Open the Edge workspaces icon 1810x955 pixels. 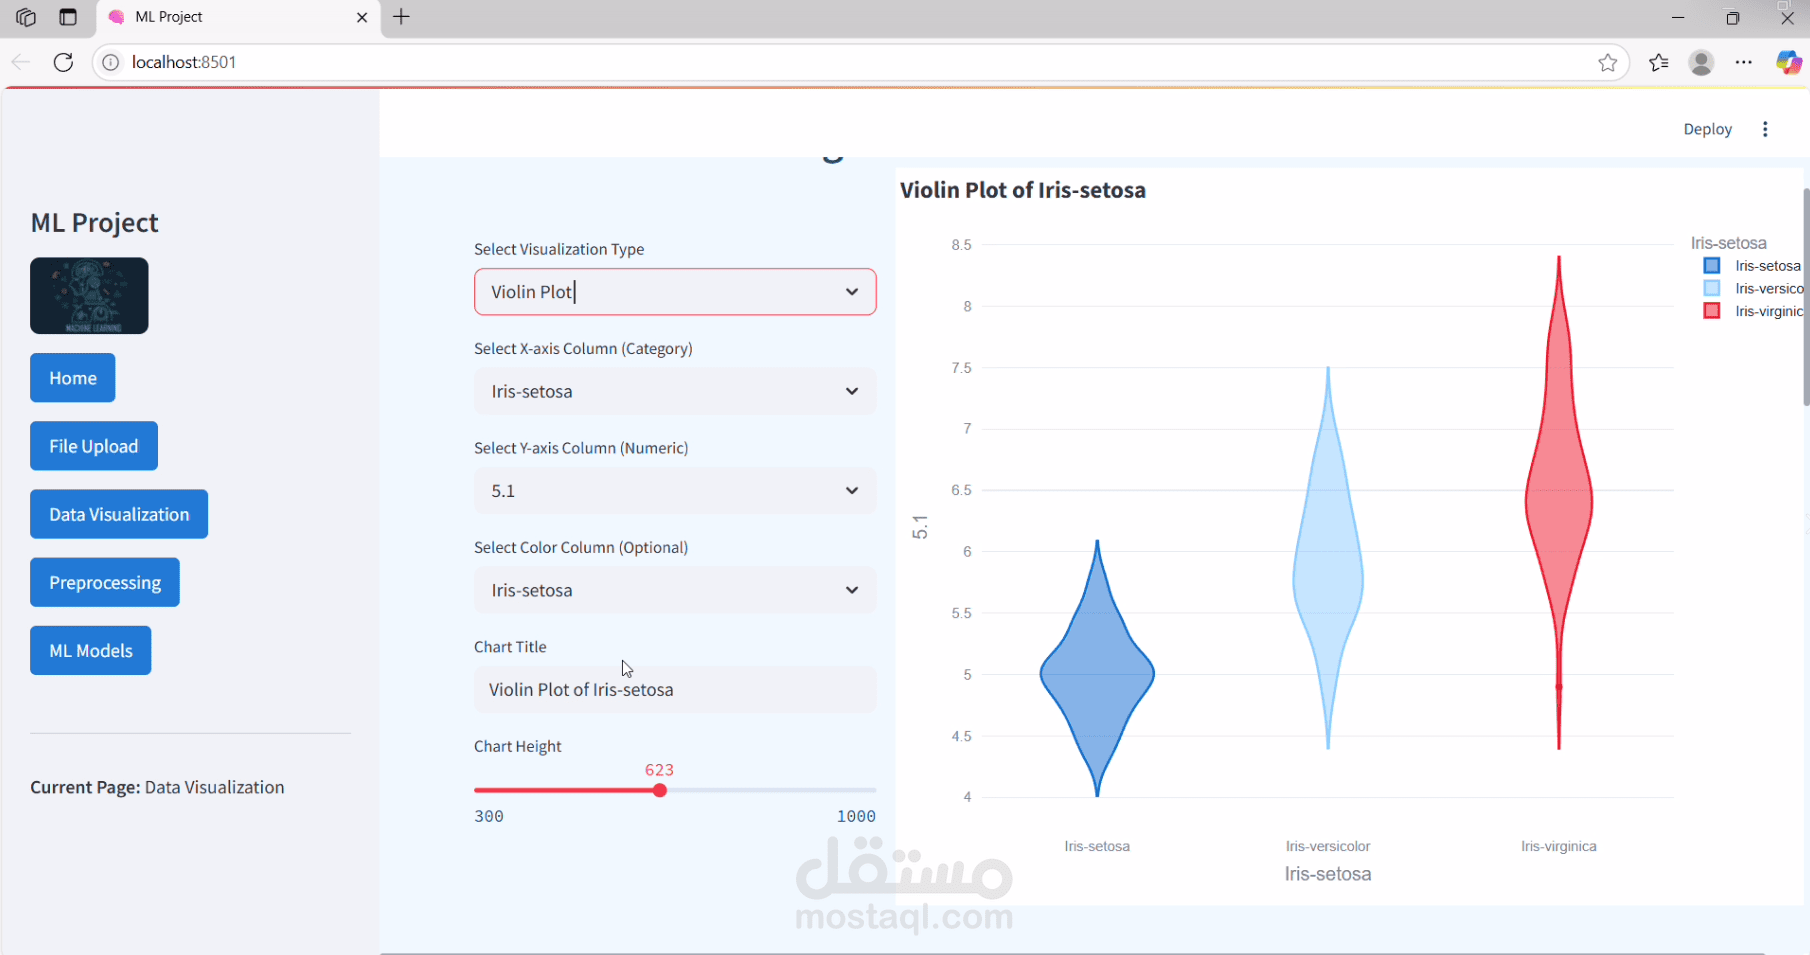(26, 17)
